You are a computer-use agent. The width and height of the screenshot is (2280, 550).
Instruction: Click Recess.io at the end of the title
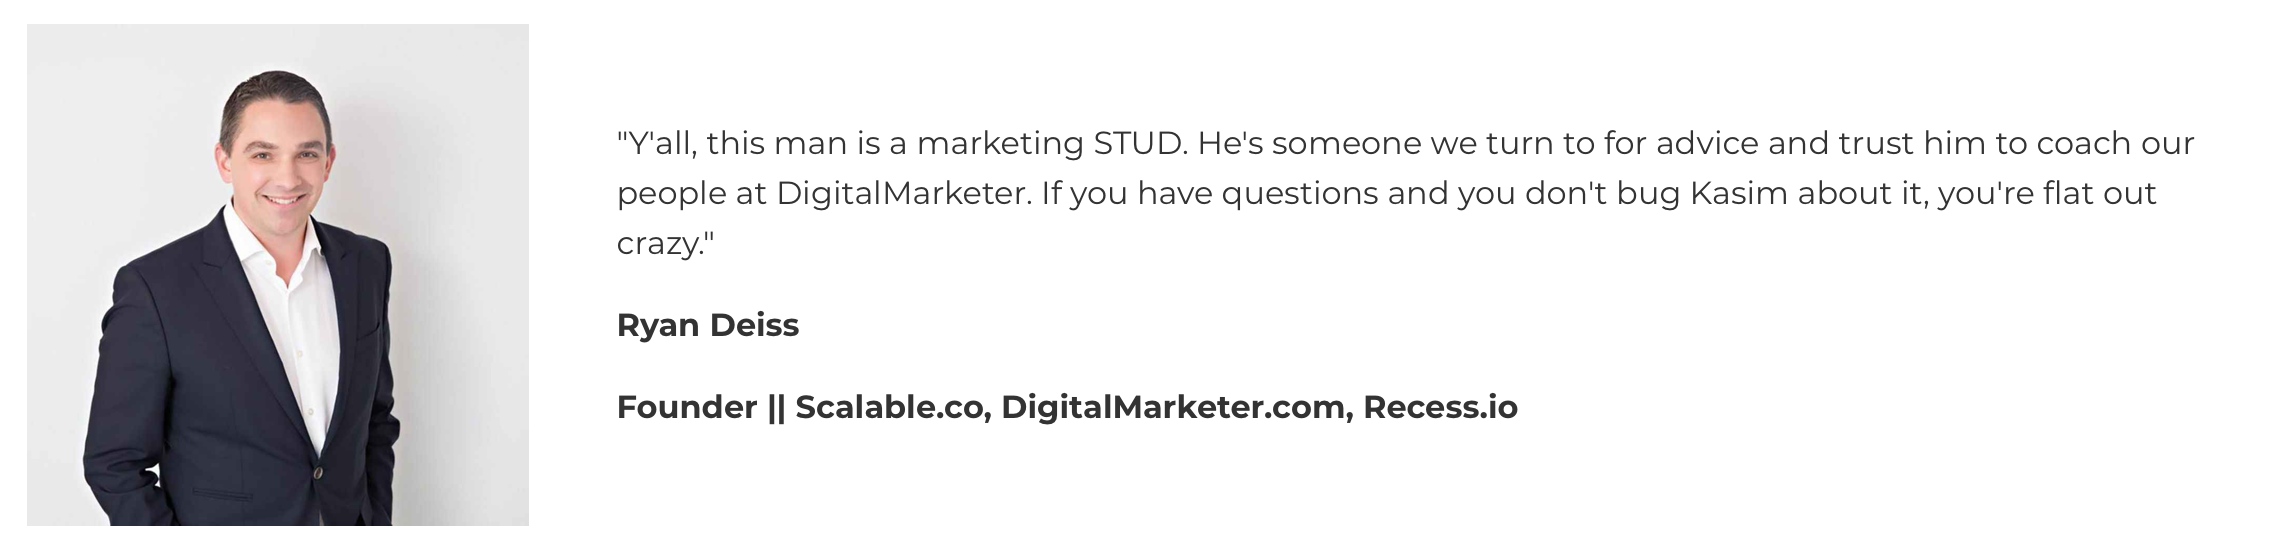[1440, 407]
